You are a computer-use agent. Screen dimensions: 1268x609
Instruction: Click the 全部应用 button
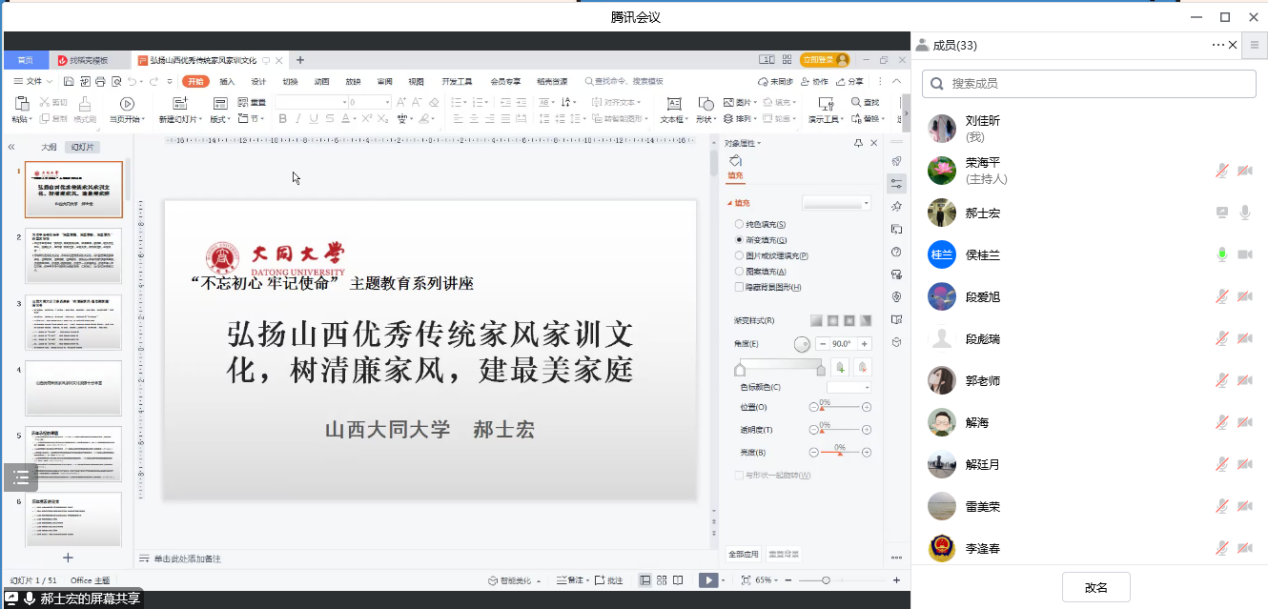pyautogui.click(x=743, y=554)
